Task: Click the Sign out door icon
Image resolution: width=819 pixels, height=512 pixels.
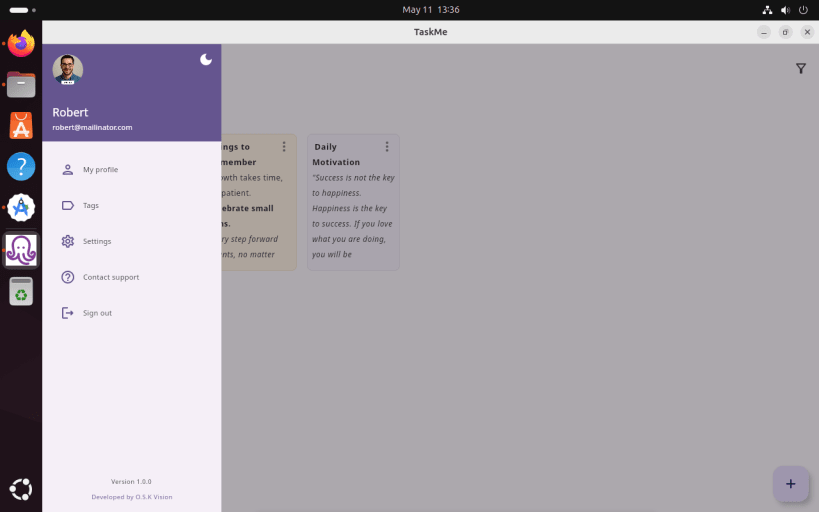Action: tap(68, 313)
